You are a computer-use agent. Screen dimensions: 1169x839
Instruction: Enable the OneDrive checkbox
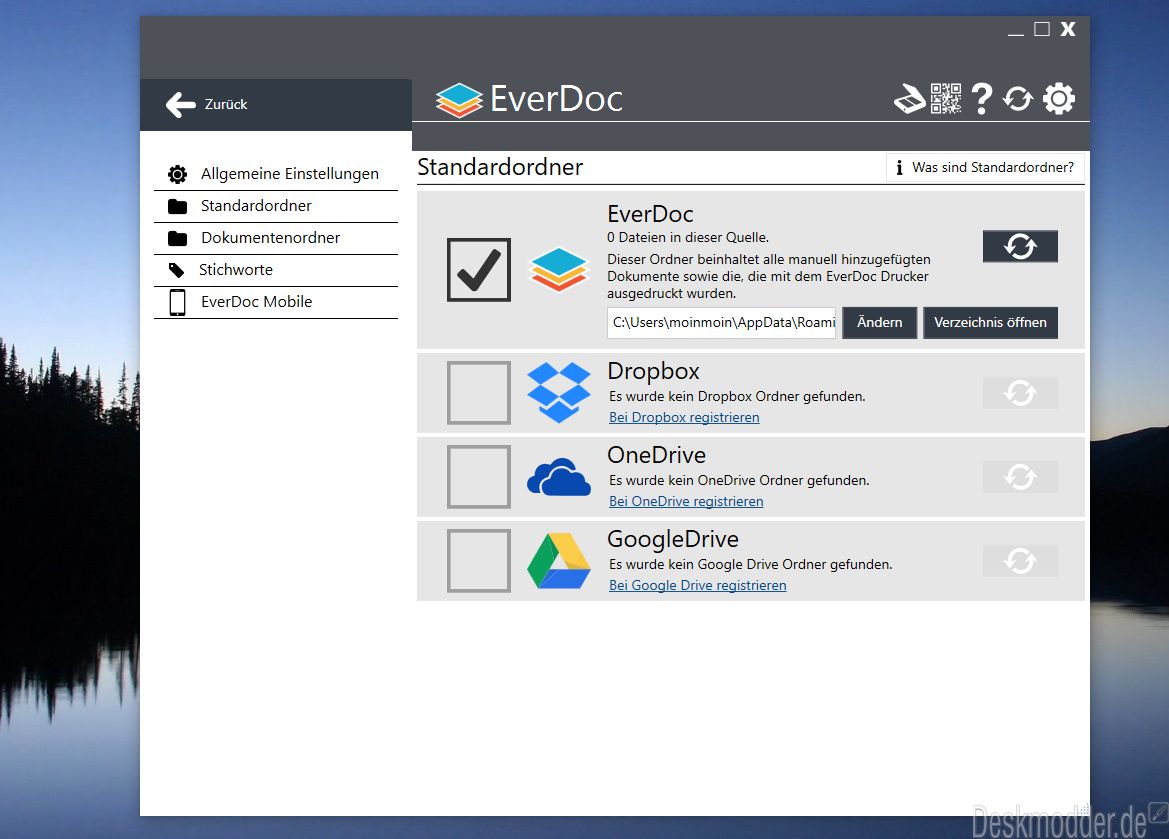coord(479,477)
